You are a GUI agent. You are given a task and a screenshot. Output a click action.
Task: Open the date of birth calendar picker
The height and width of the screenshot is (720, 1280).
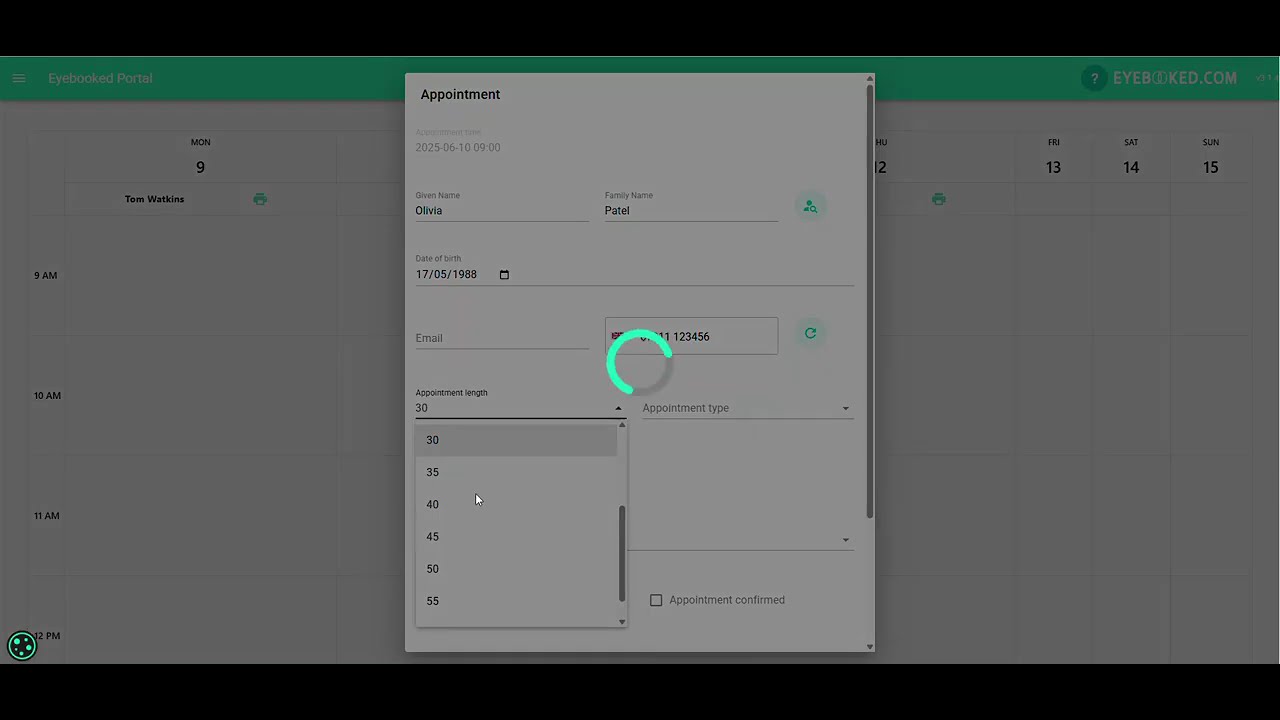[504, 275]
